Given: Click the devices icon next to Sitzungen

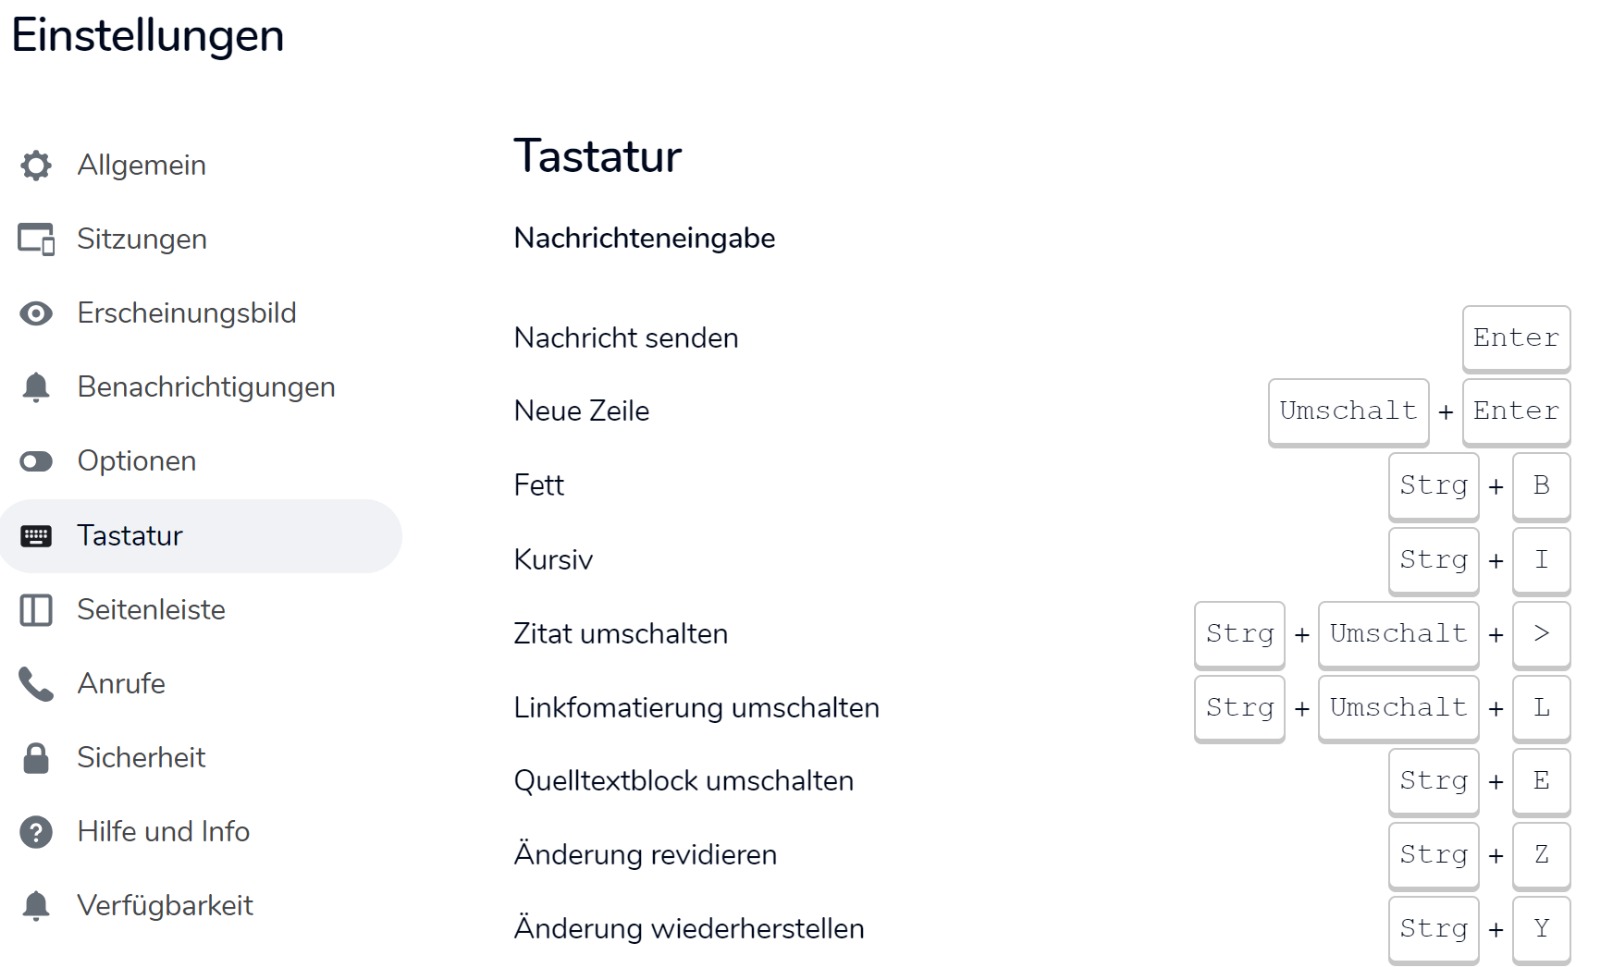Looking at the screenshot, I should pos(36,239).
